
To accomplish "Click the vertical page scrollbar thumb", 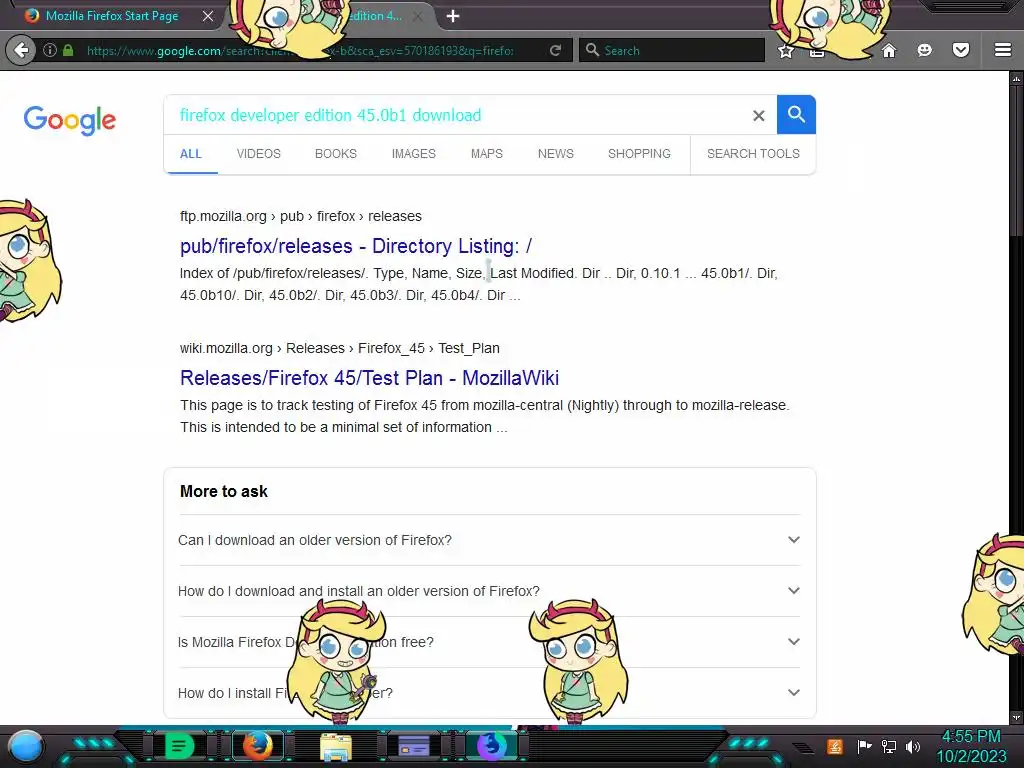I will tap(1016, 160).
